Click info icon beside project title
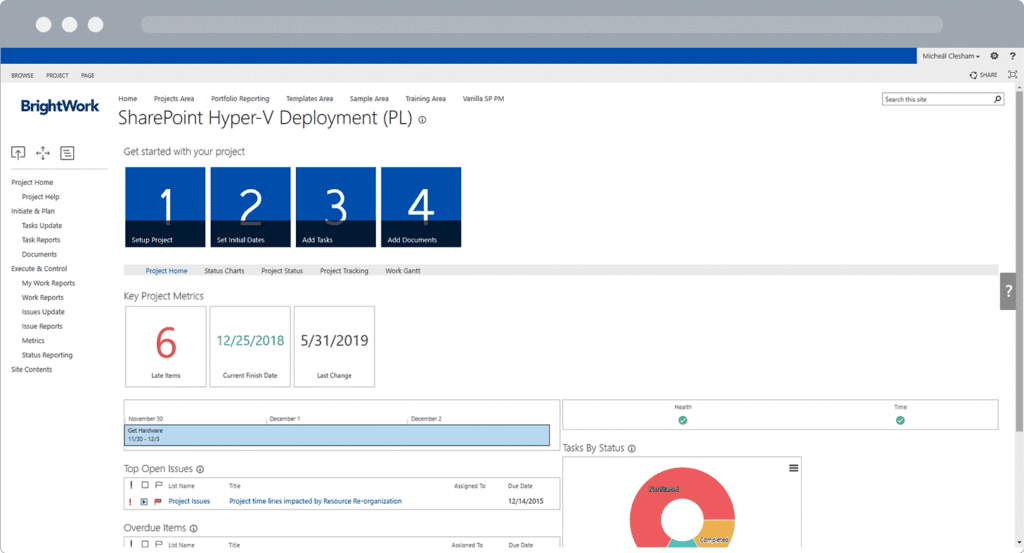 click(x=423, y=120)
